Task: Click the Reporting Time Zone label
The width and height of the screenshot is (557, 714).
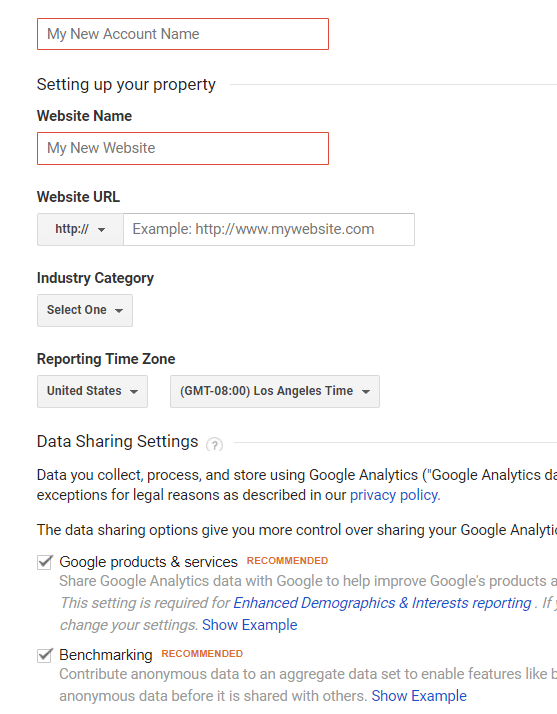Action: [106, 359]
